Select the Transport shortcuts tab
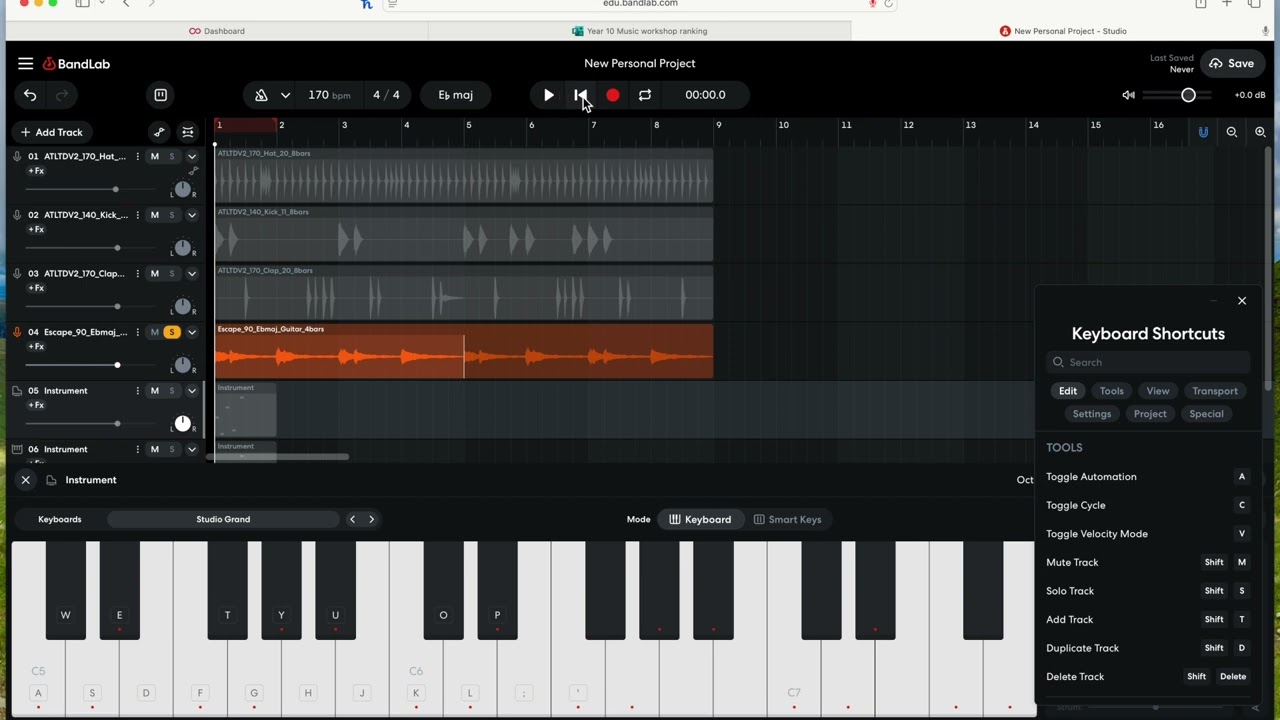The image size is (1280, 720). click(1215, 391)
